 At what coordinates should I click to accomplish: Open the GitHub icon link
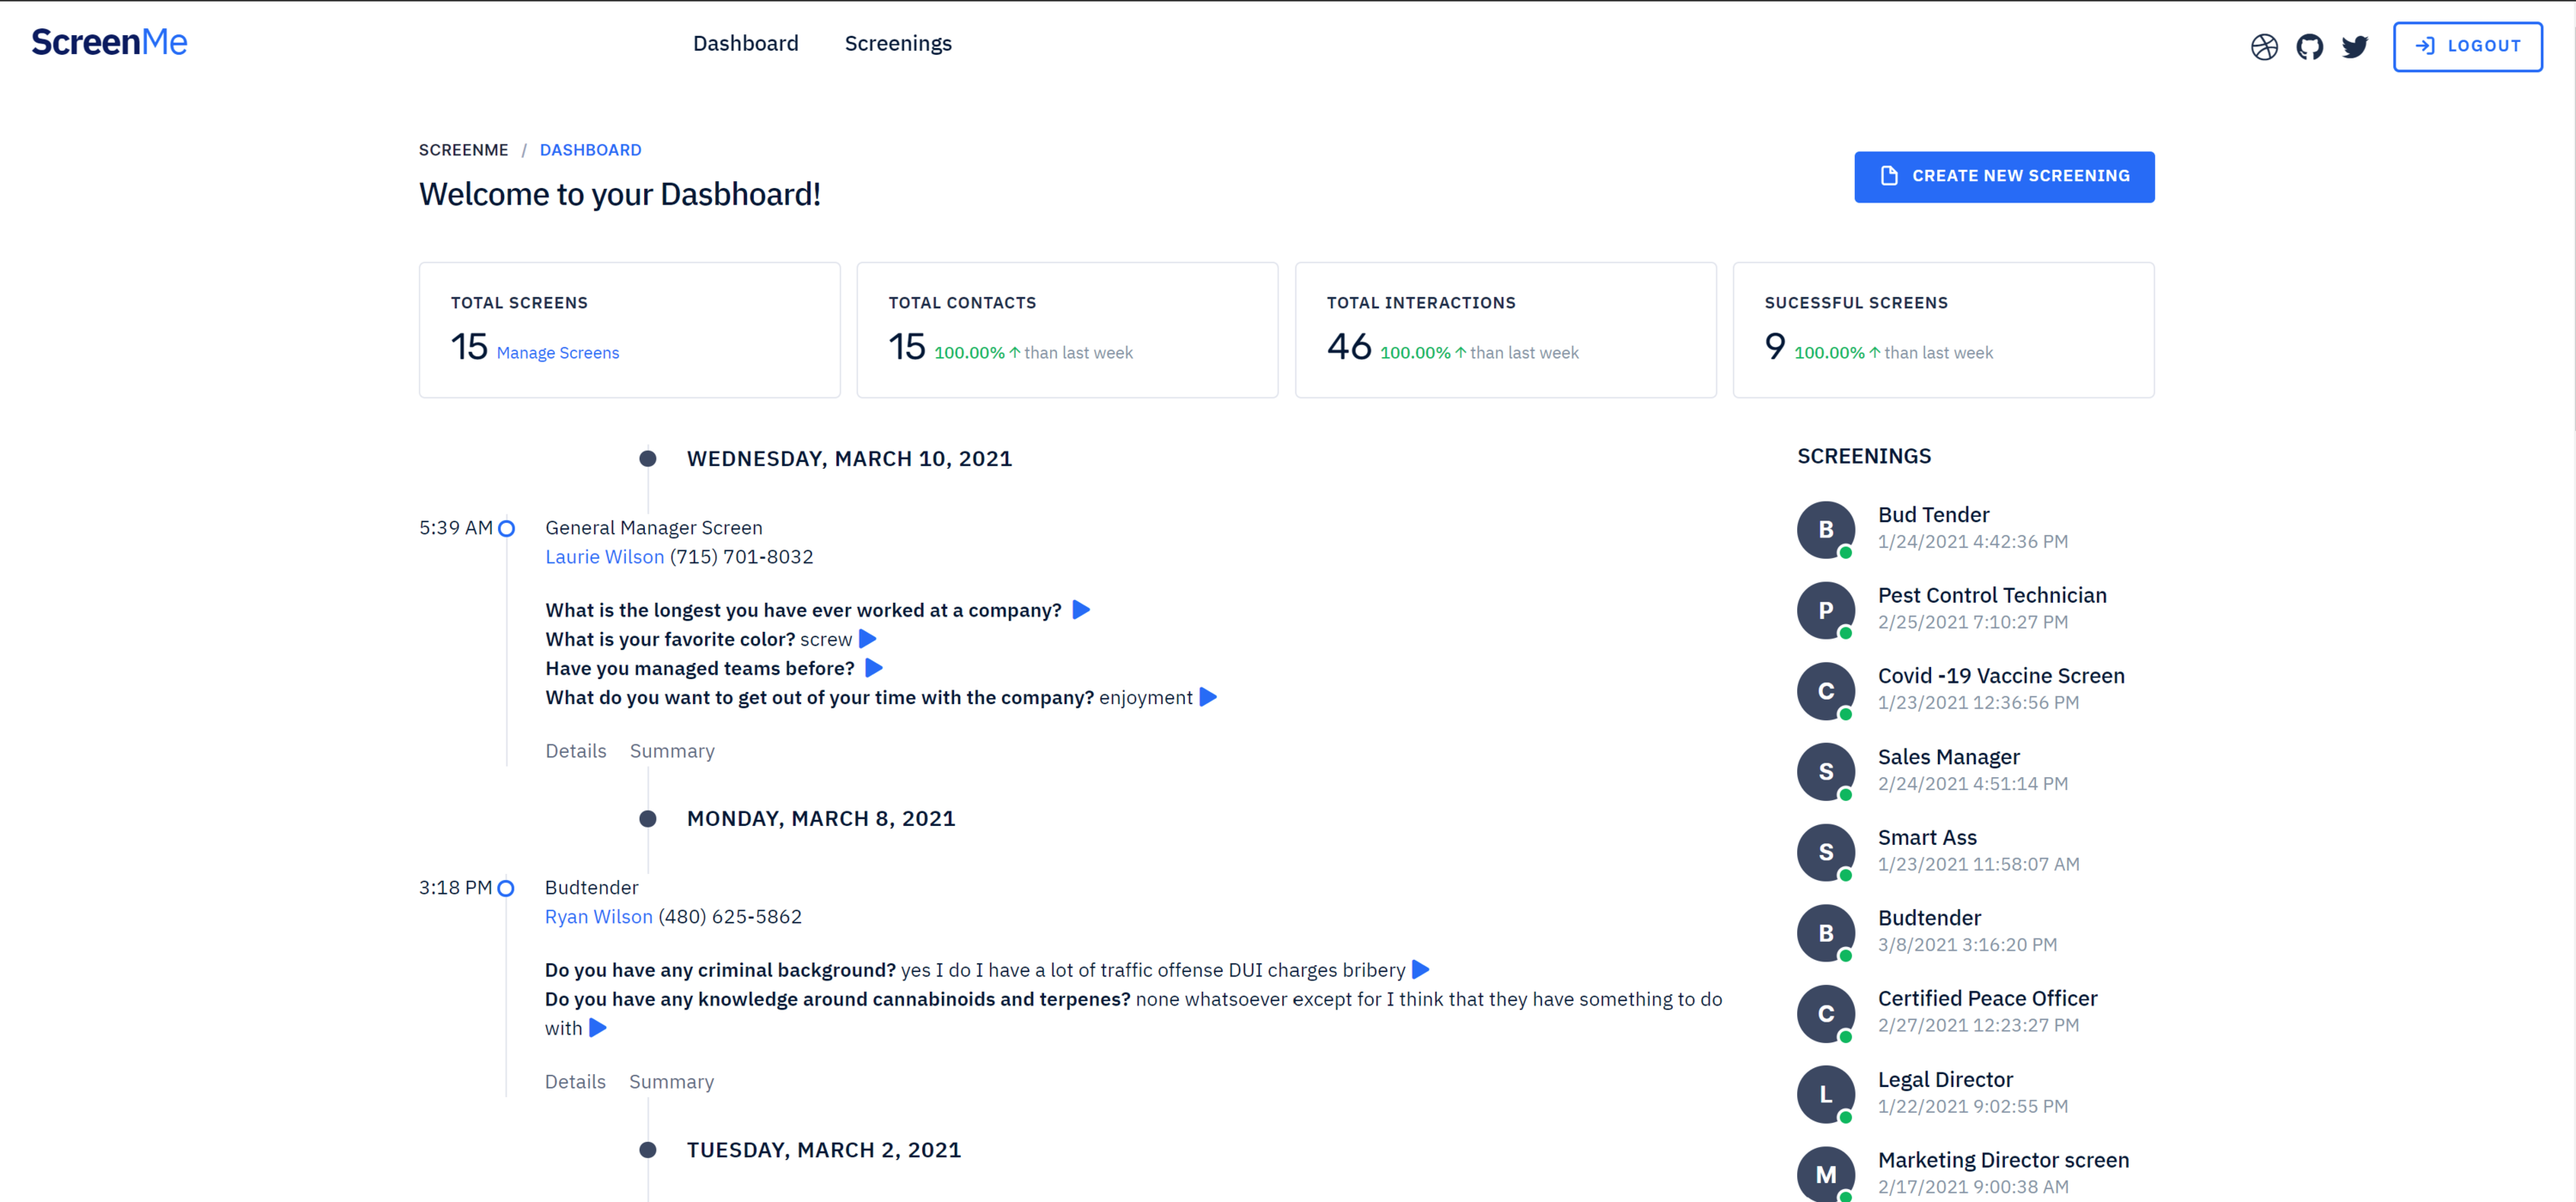(2309, 47)
